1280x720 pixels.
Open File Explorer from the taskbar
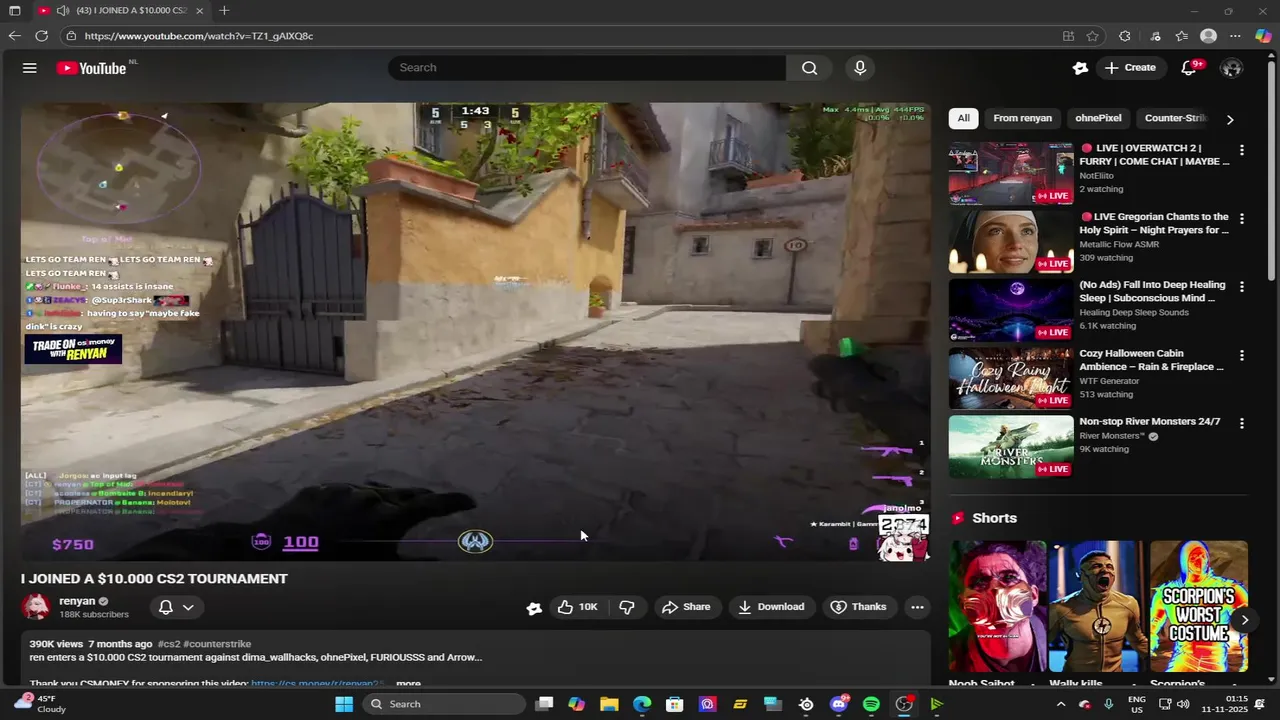pos(609,704)
